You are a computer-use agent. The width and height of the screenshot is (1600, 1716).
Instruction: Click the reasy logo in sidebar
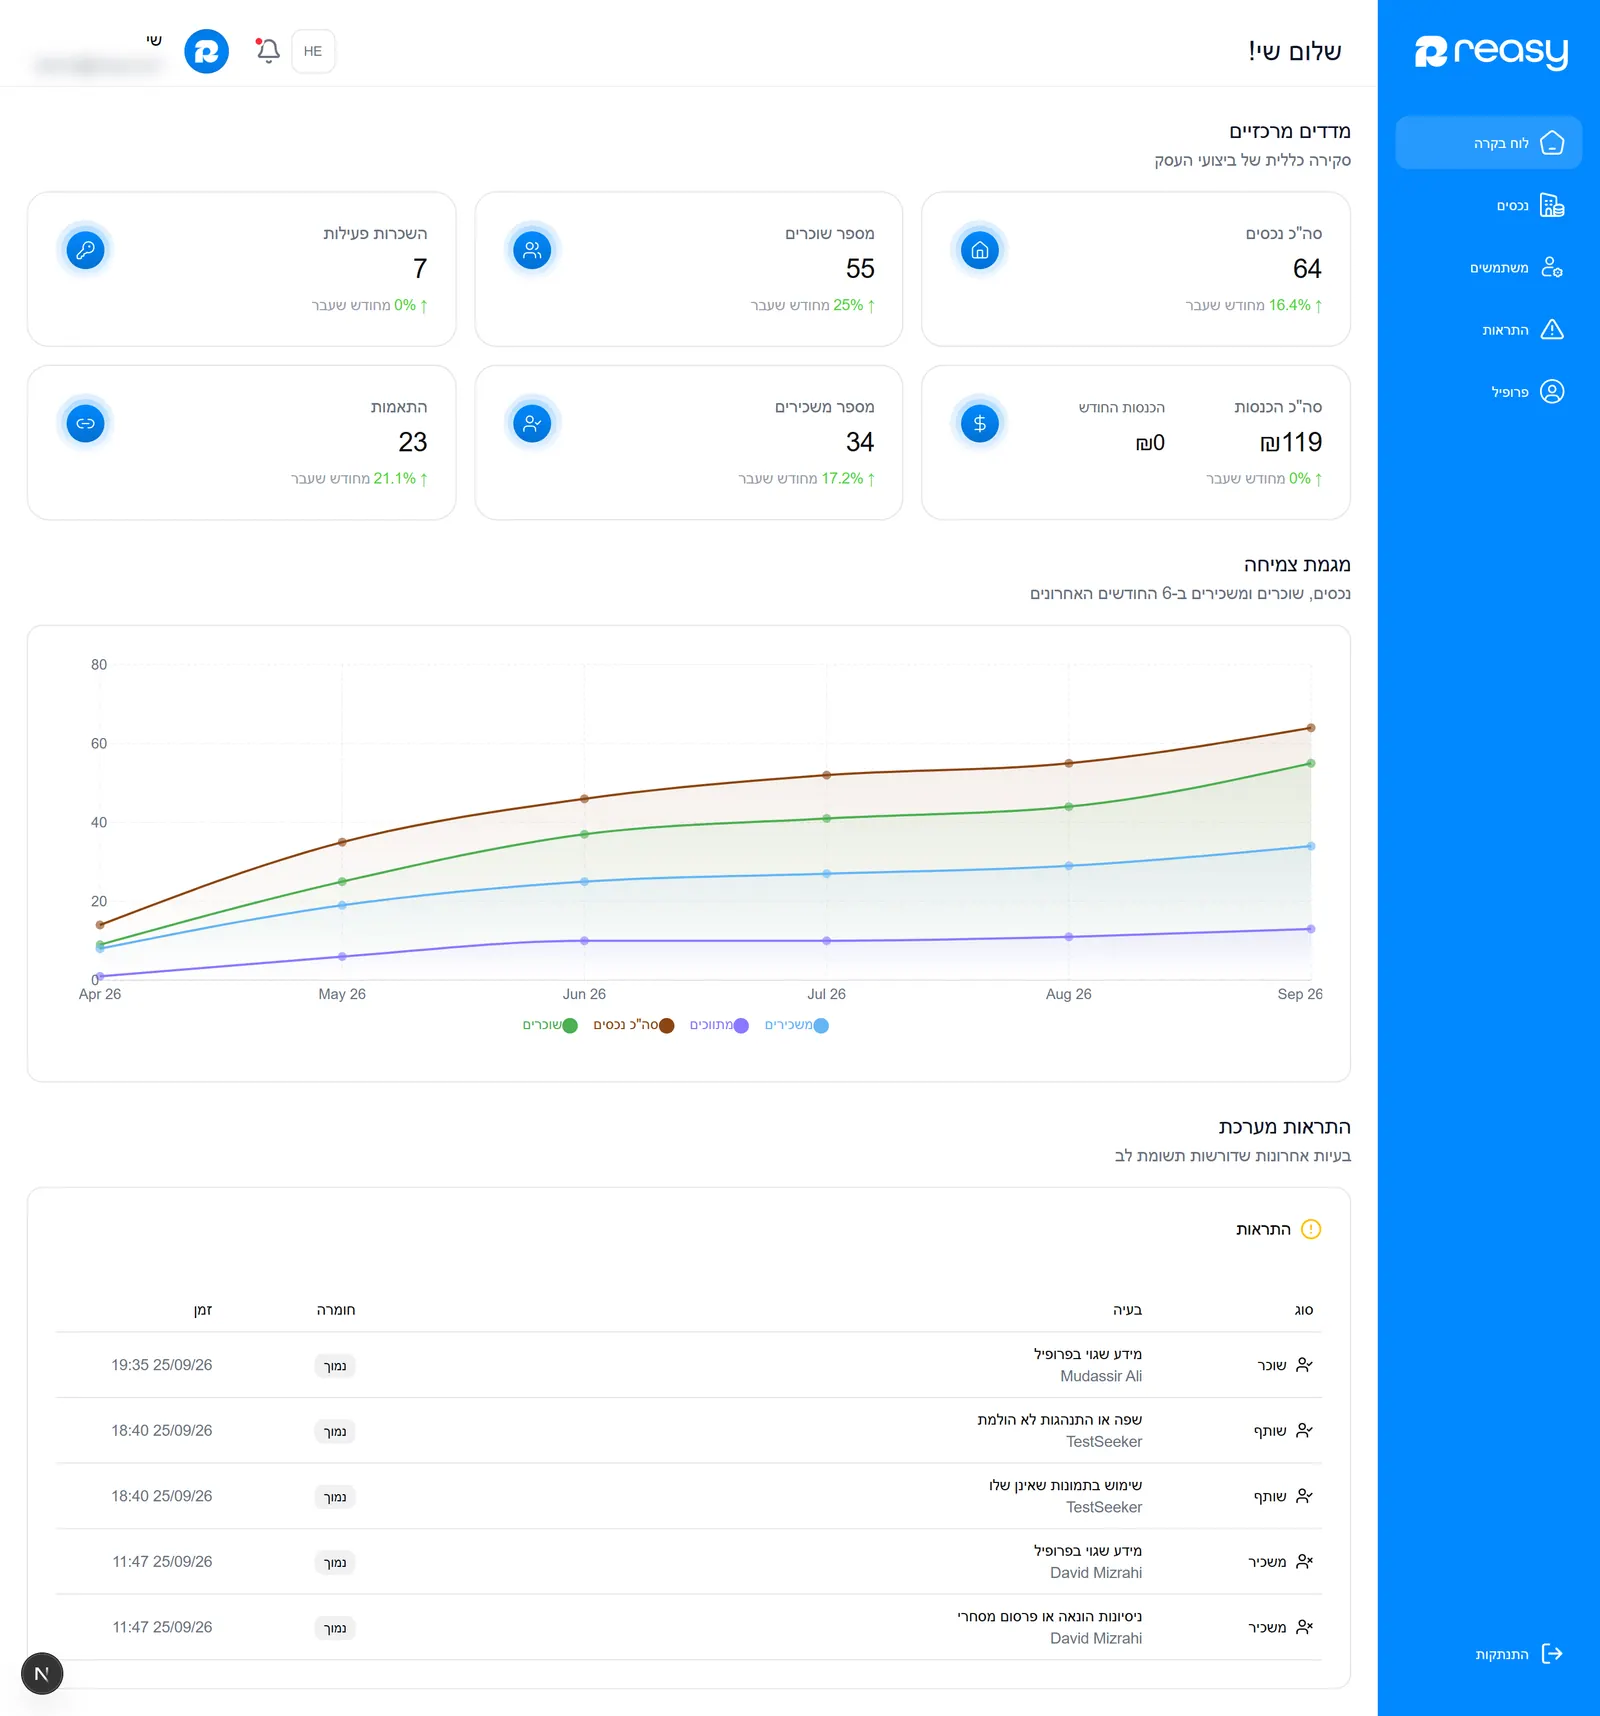(1491, 52)
